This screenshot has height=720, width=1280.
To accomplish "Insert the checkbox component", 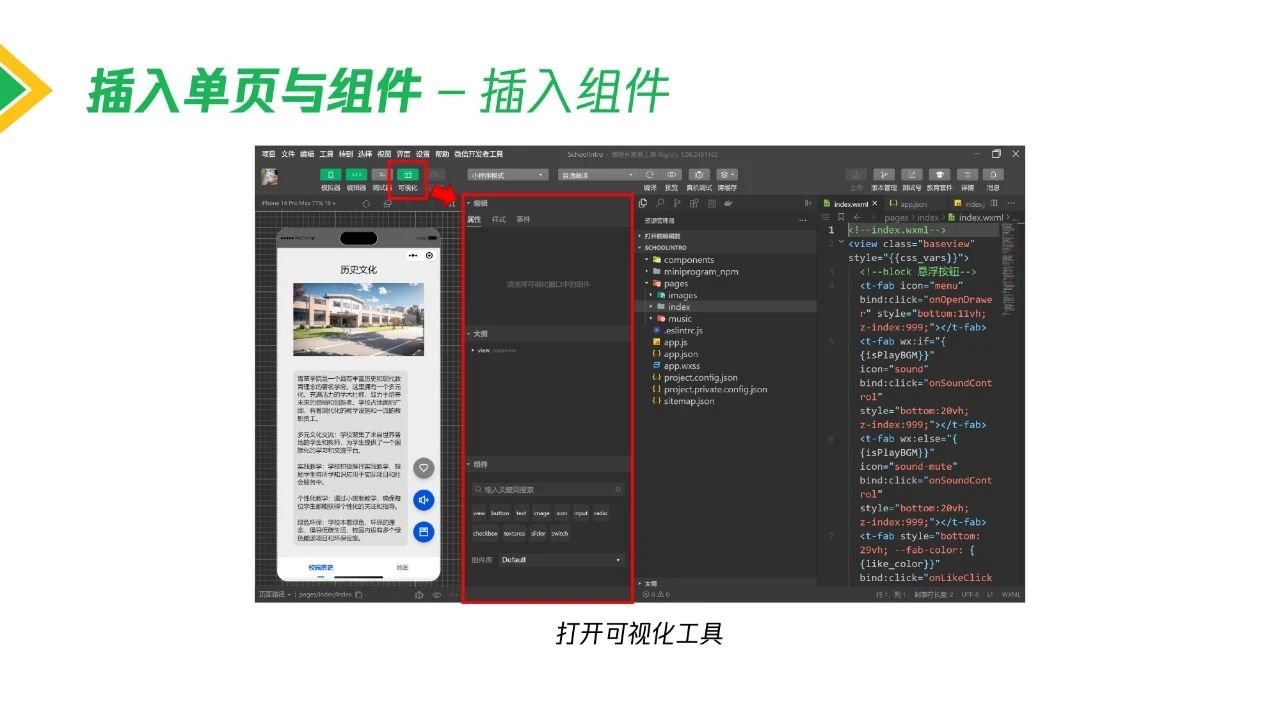I will coord(485,533).
